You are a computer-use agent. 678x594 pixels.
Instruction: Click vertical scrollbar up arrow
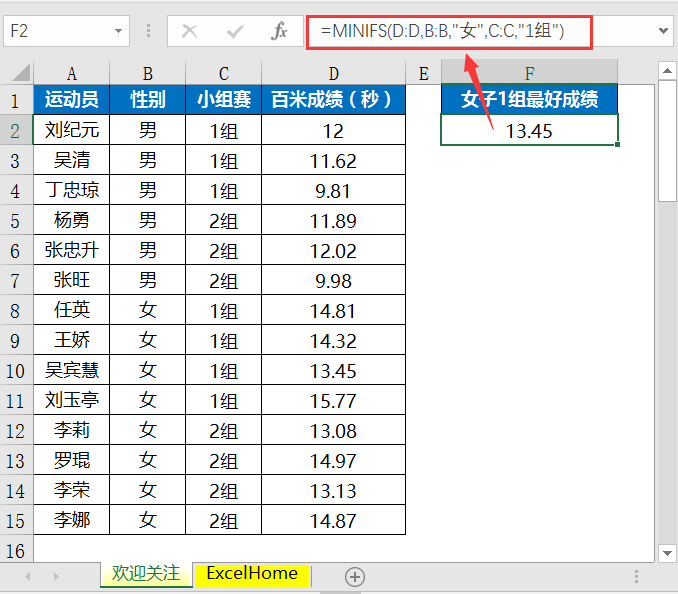click(x=667, y=70)
